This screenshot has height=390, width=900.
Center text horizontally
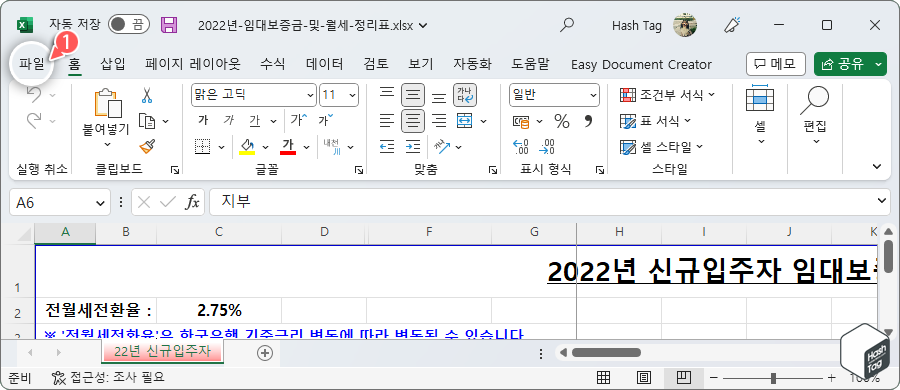413,121
